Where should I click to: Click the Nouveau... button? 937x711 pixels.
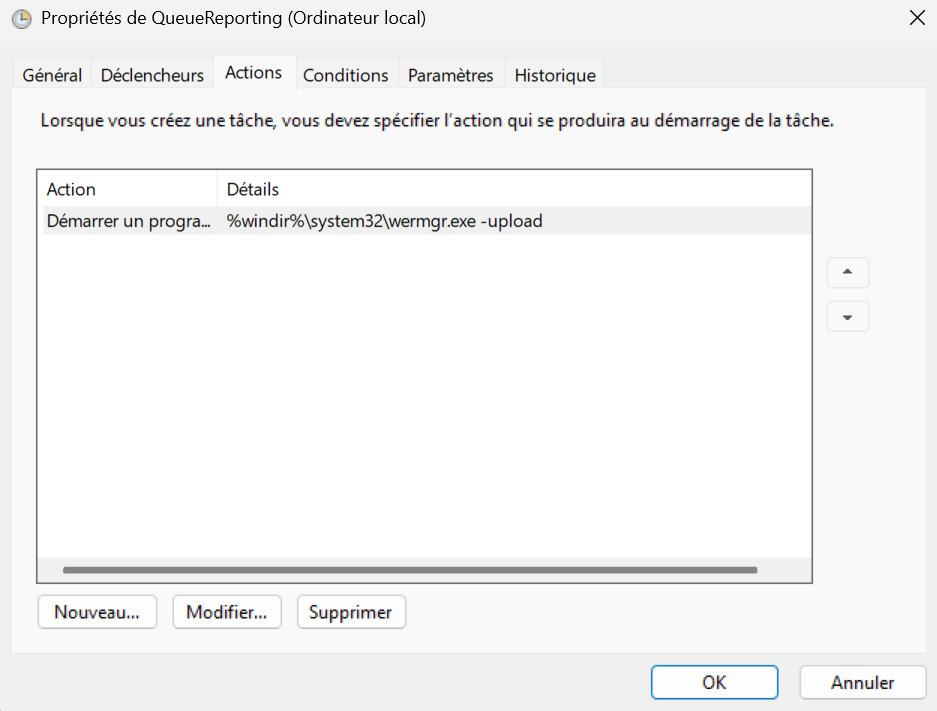(x=97, y=611)
